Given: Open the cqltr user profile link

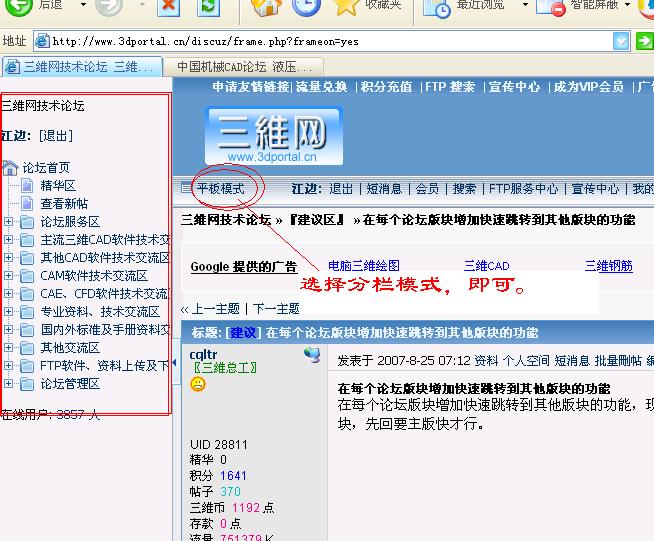Looking at the screenshot, I should coord(203,355).
